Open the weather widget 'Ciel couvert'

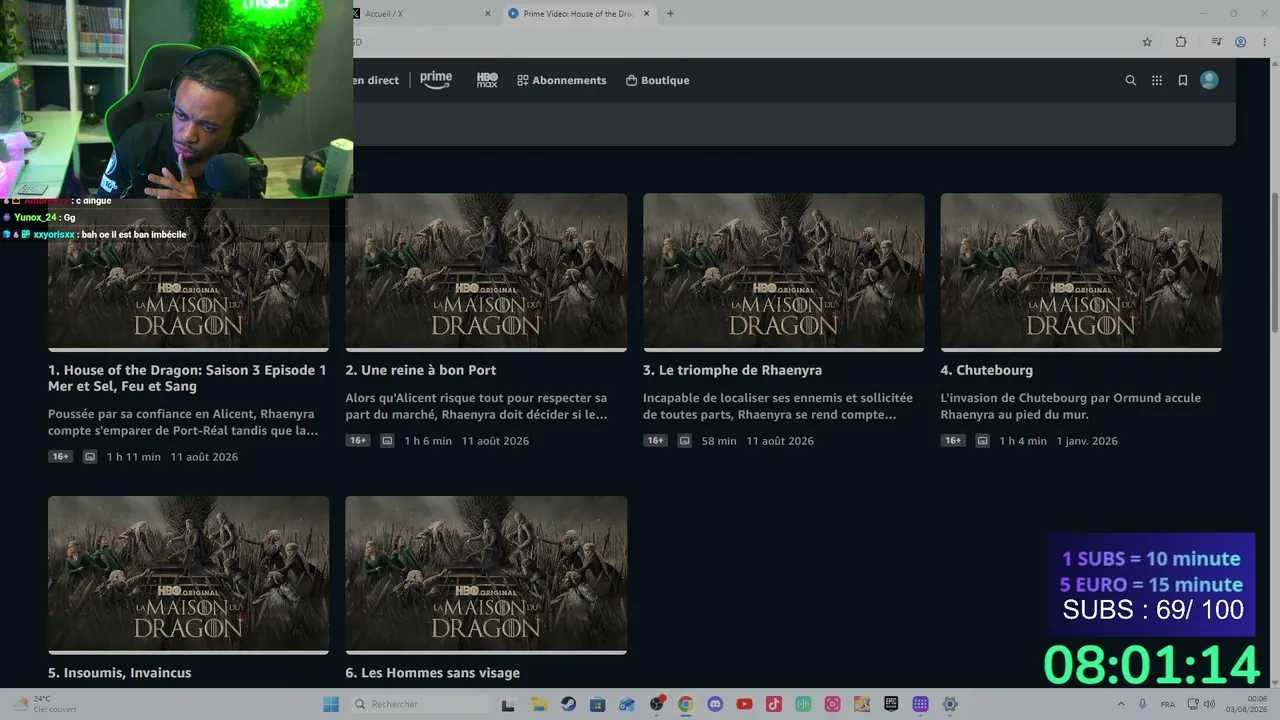click(44, 704)
